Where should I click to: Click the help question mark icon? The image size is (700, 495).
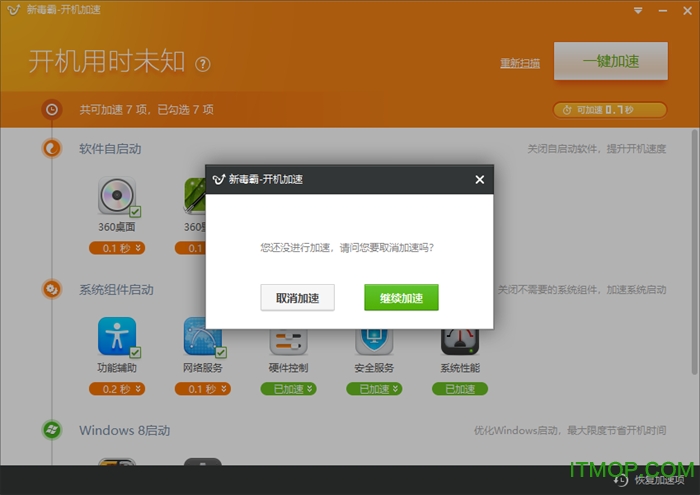click(x=203, y=64)
